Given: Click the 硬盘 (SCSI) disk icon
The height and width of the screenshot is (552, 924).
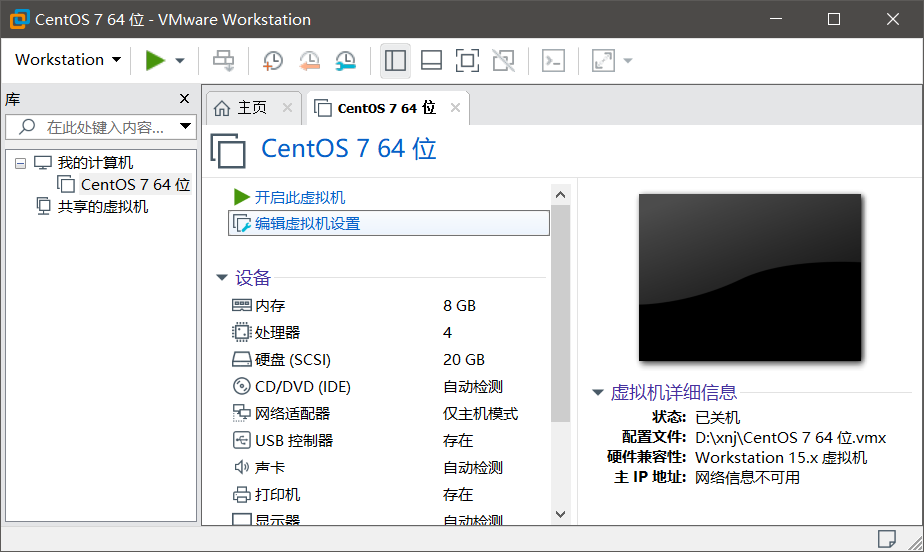Looking at the screenshot, I should click(x=242, y=359).
